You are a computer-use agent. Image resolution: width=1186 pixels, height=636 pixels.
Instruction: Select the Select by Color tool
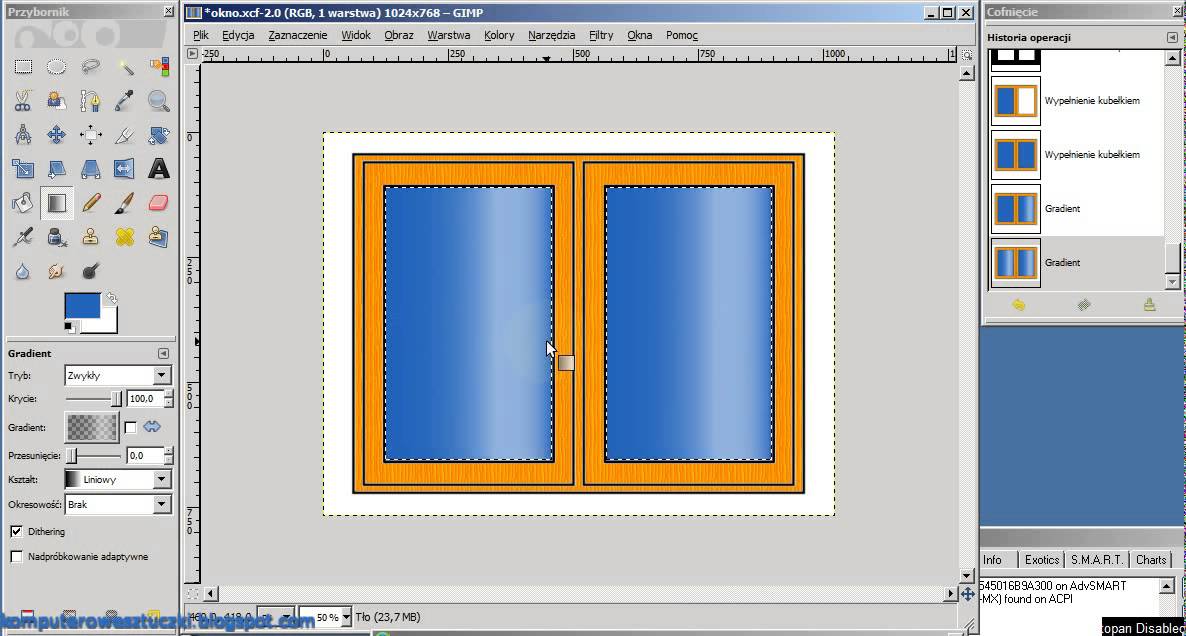159,67
